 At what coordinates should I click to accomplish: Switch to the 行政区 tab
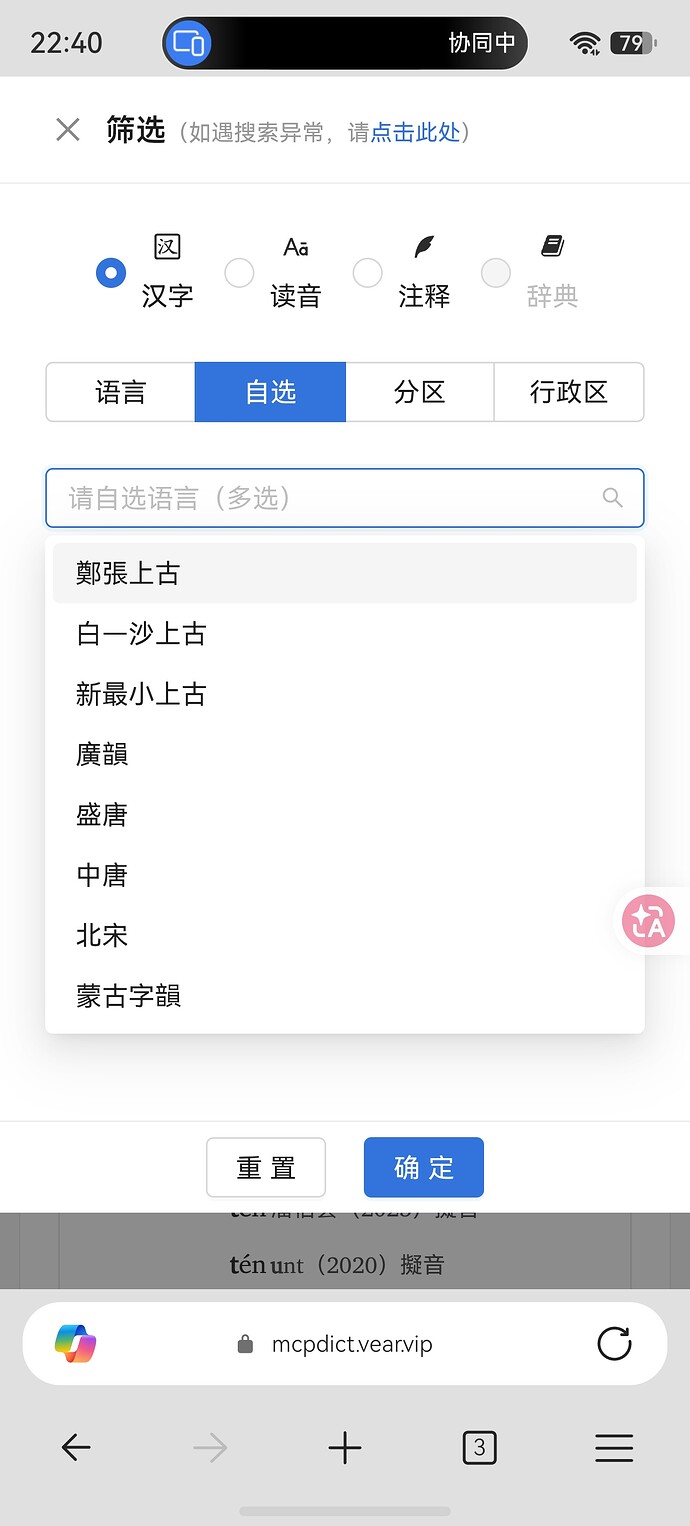click(569, 392)
